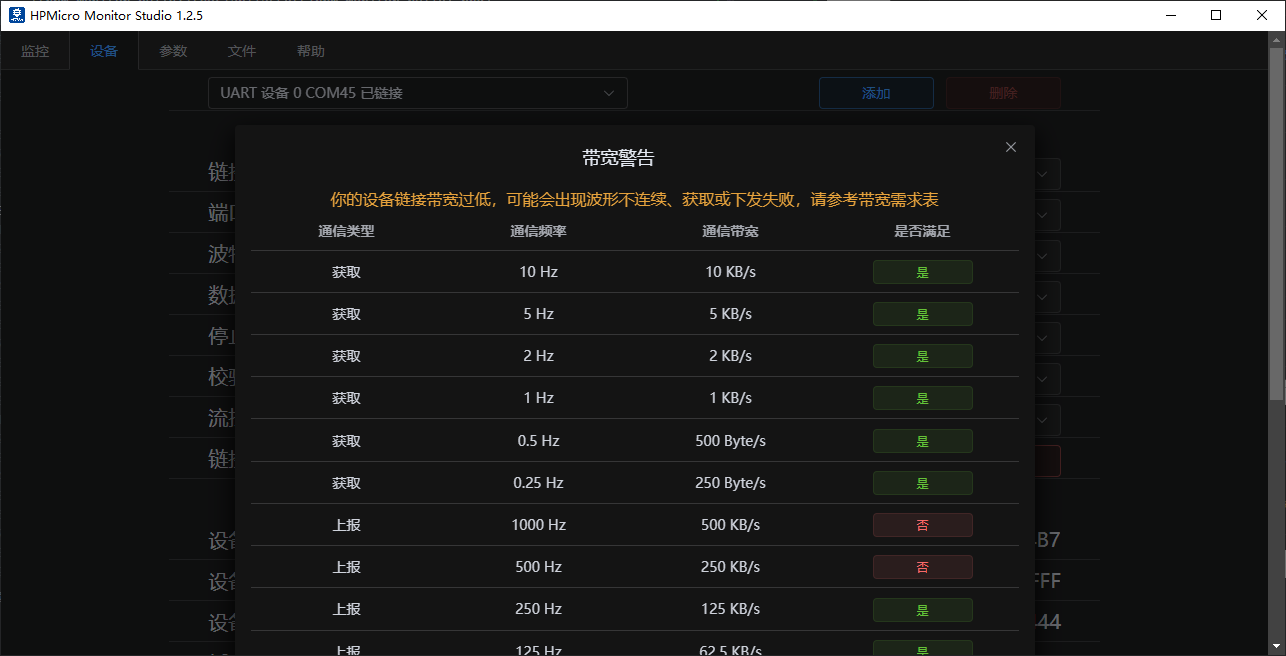1286x656 pixels.
Task: Open the 文件 tab
Action: click(242, 51)
